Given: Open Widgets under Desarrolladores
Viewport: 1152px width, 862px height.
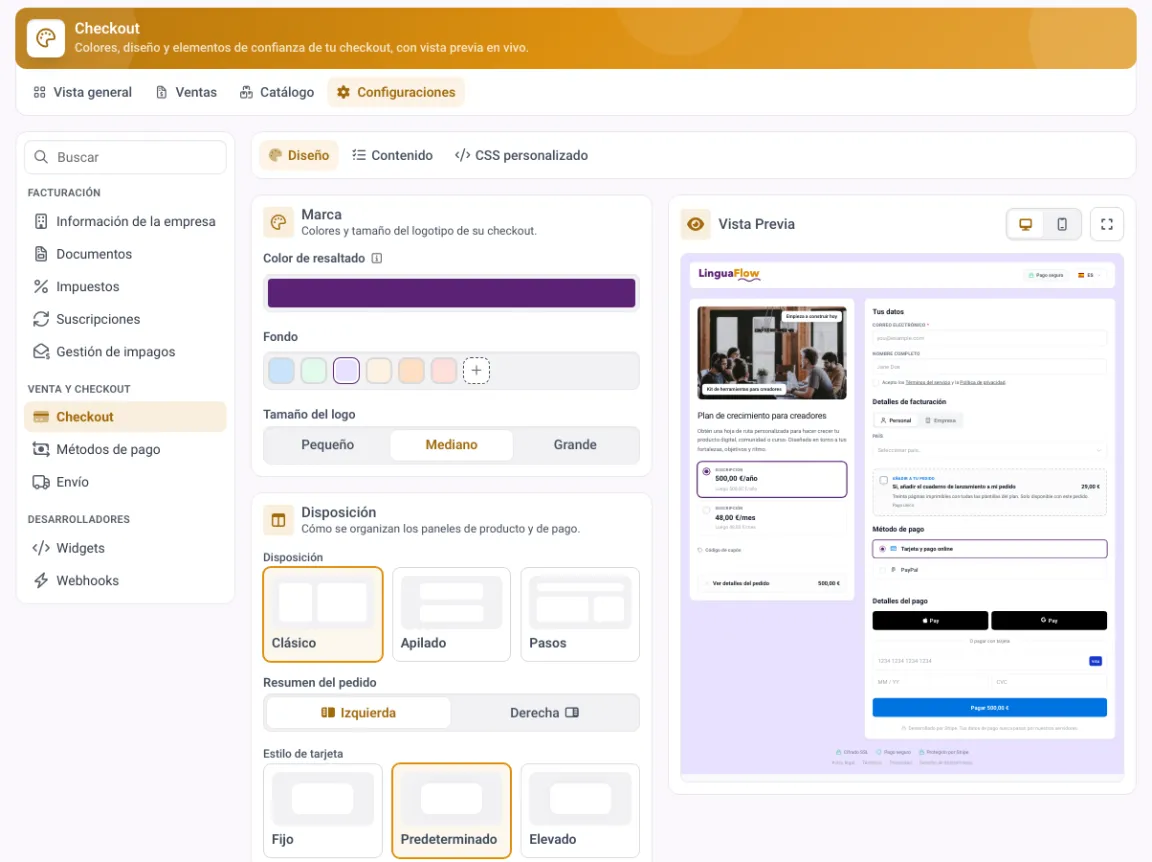Looking at the screenshot, I should [x=126, y=548].
